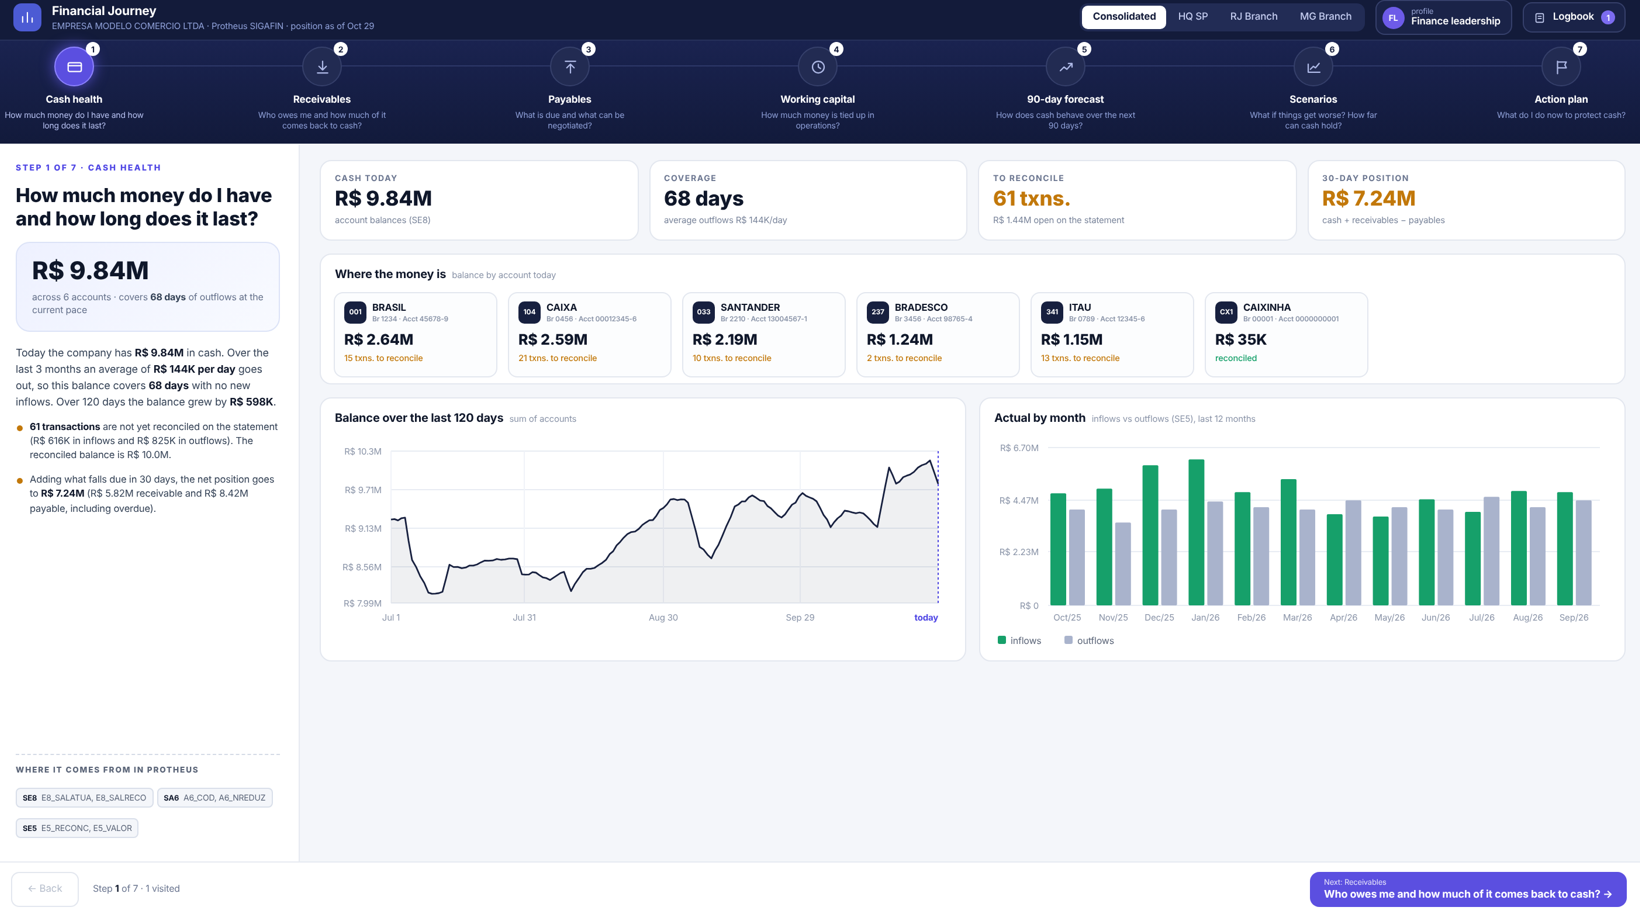Switch to the RJ Branch view
This screenshot has height=911, width=1640.
pos(1254,17)
